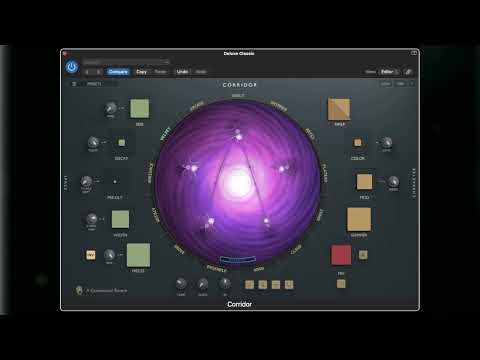
Task: Toggle the small yellow button left of green pad
Action: click(91, 255)
